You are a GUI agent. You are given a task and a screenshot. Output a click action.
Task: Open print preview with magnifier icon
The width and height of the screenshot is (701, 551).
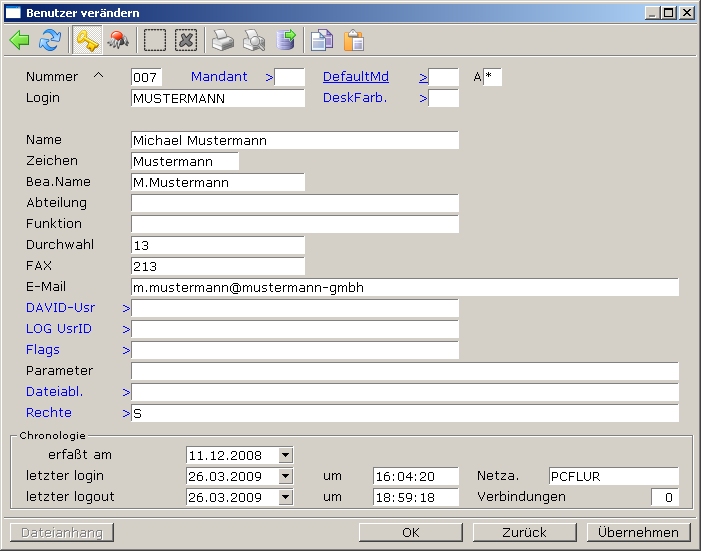pos(254,40)
